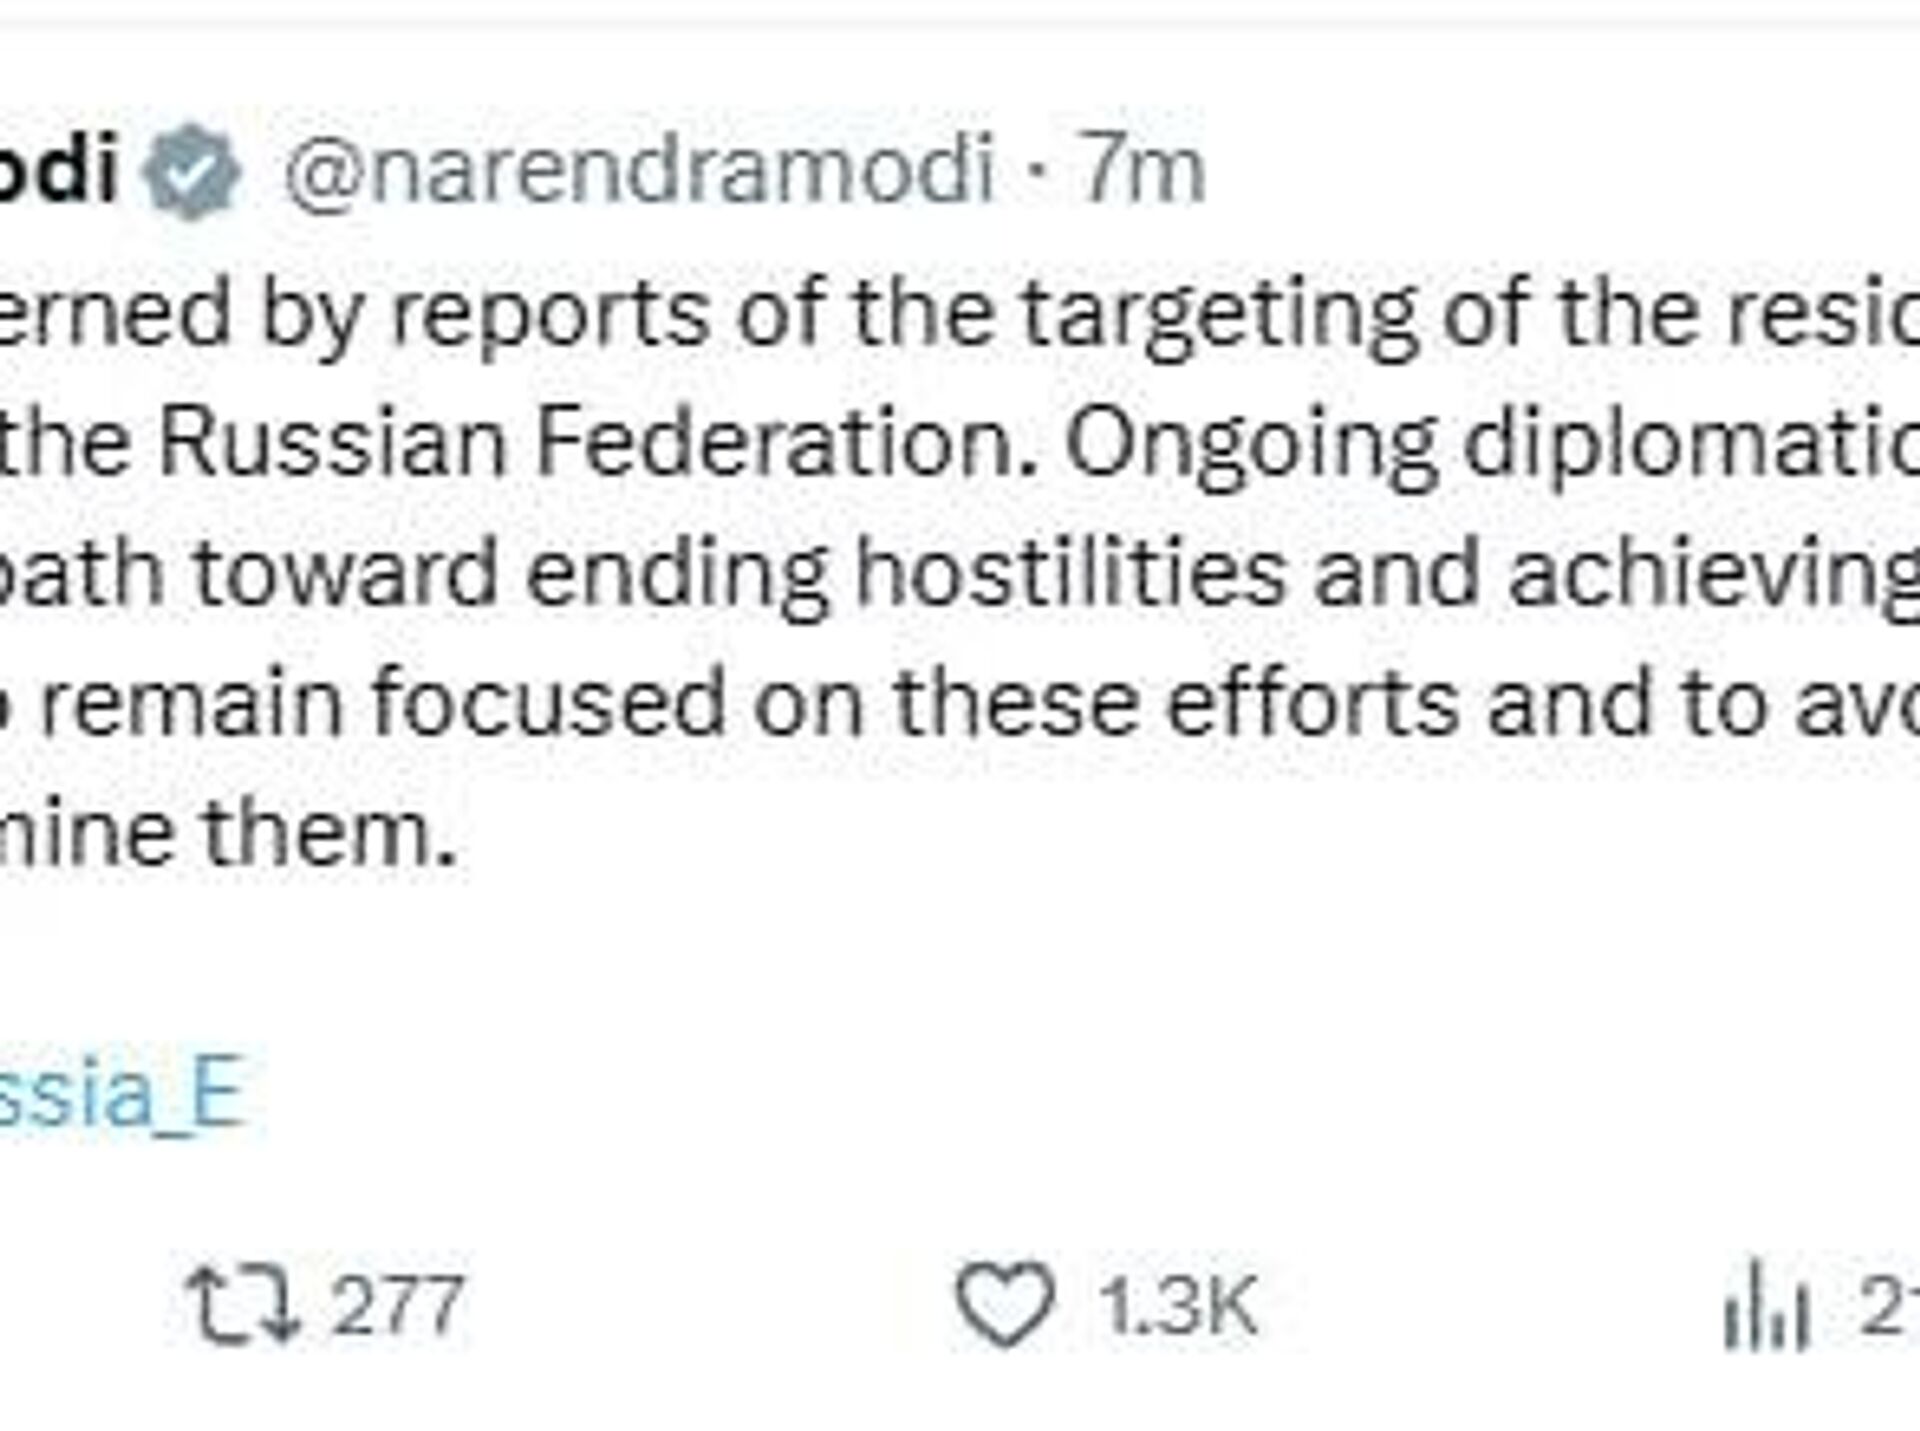
Task: Click the word 'targeting' in the first line
Action: 1219,315
